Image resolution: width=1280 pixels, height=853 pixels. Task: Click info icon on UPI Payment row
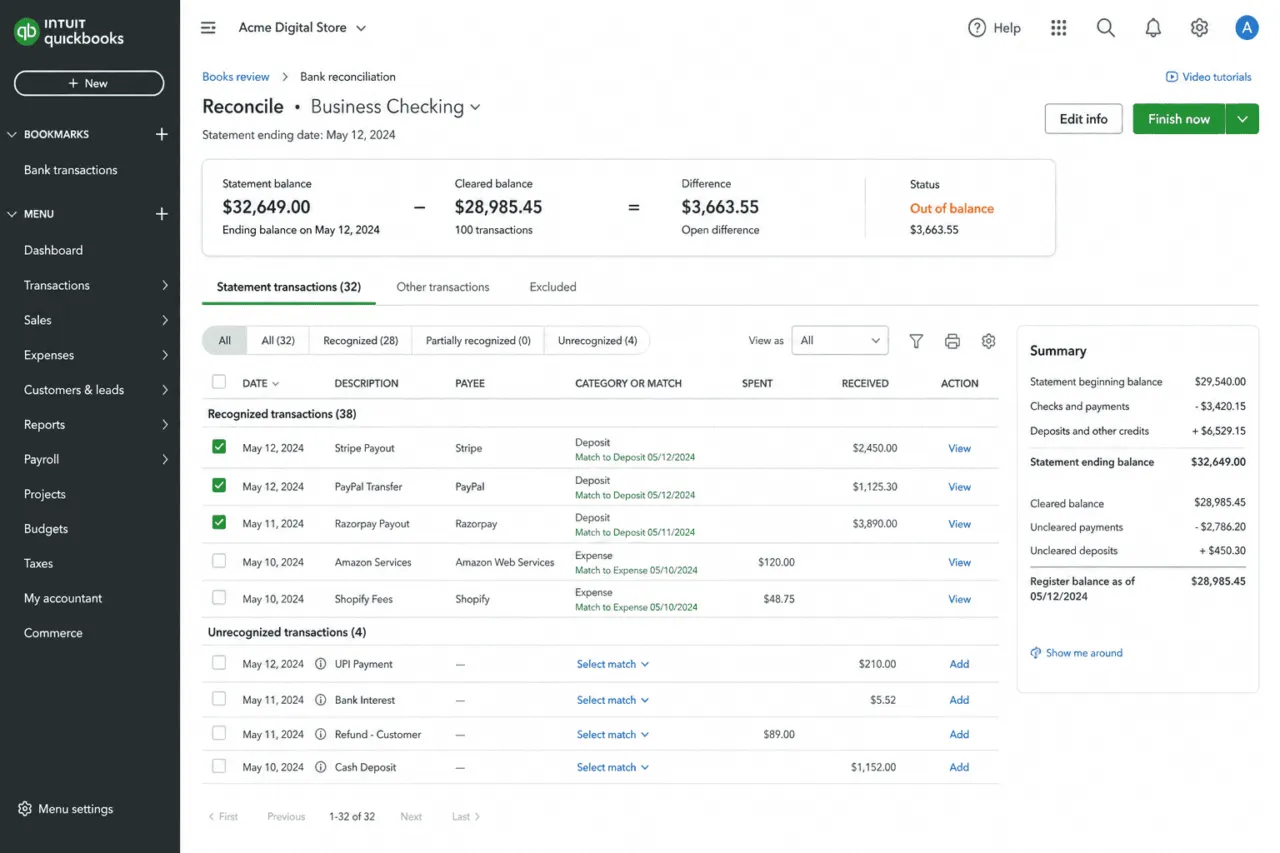[321, 664]
